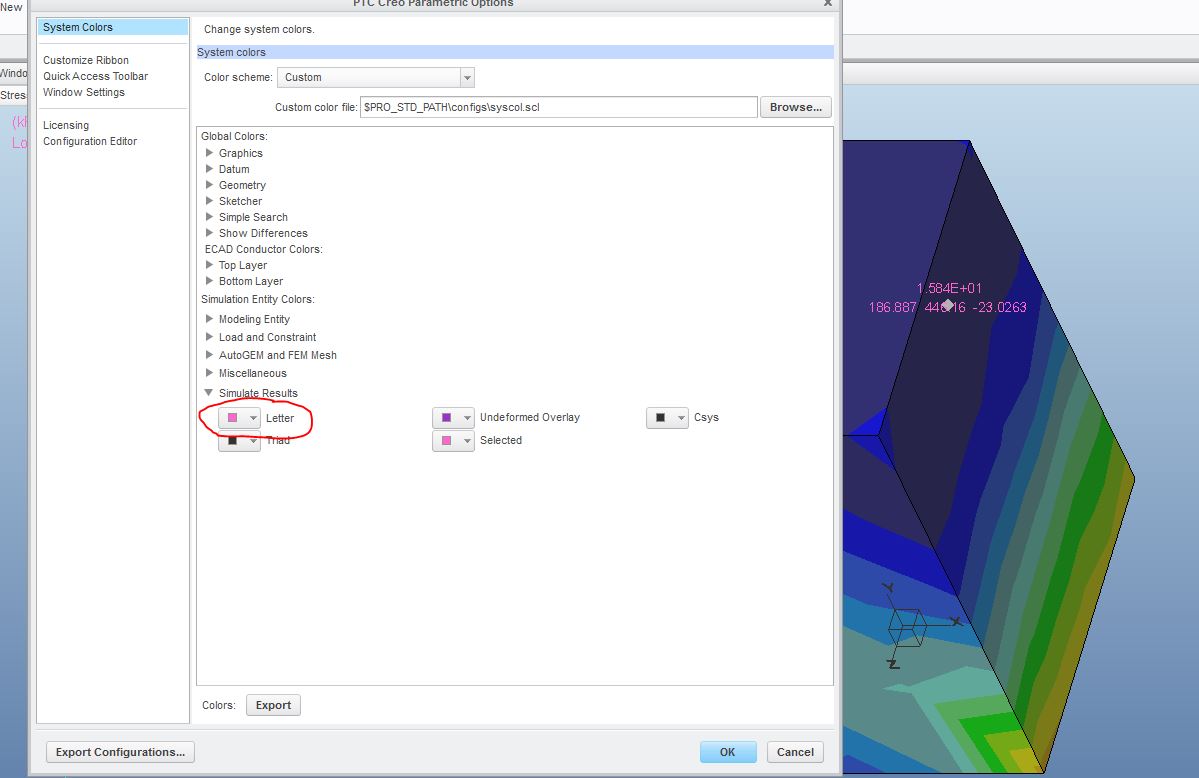The width and height of the screenshot is (1199, 778).
Task: Expand the Simple Search group
Action: pos(210,217)
